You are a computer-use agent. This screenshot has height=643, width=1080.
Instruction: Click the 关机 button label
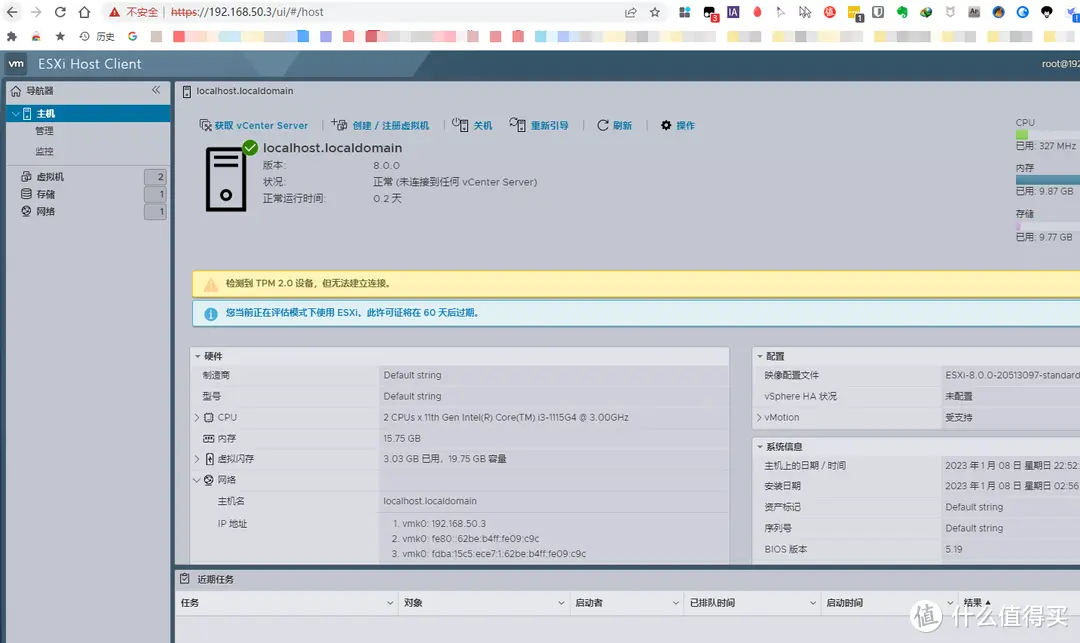click(x=483, y=125)
